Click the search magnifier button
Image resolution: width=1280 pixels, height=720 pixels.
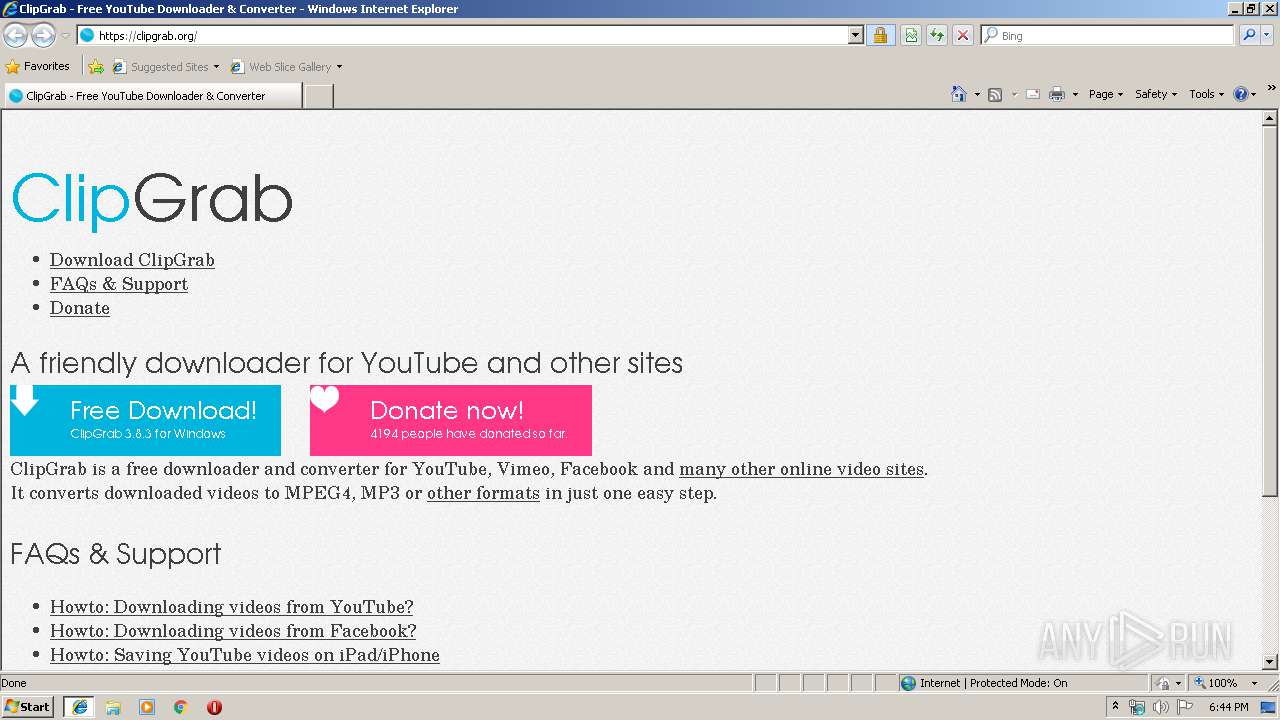1248,35
